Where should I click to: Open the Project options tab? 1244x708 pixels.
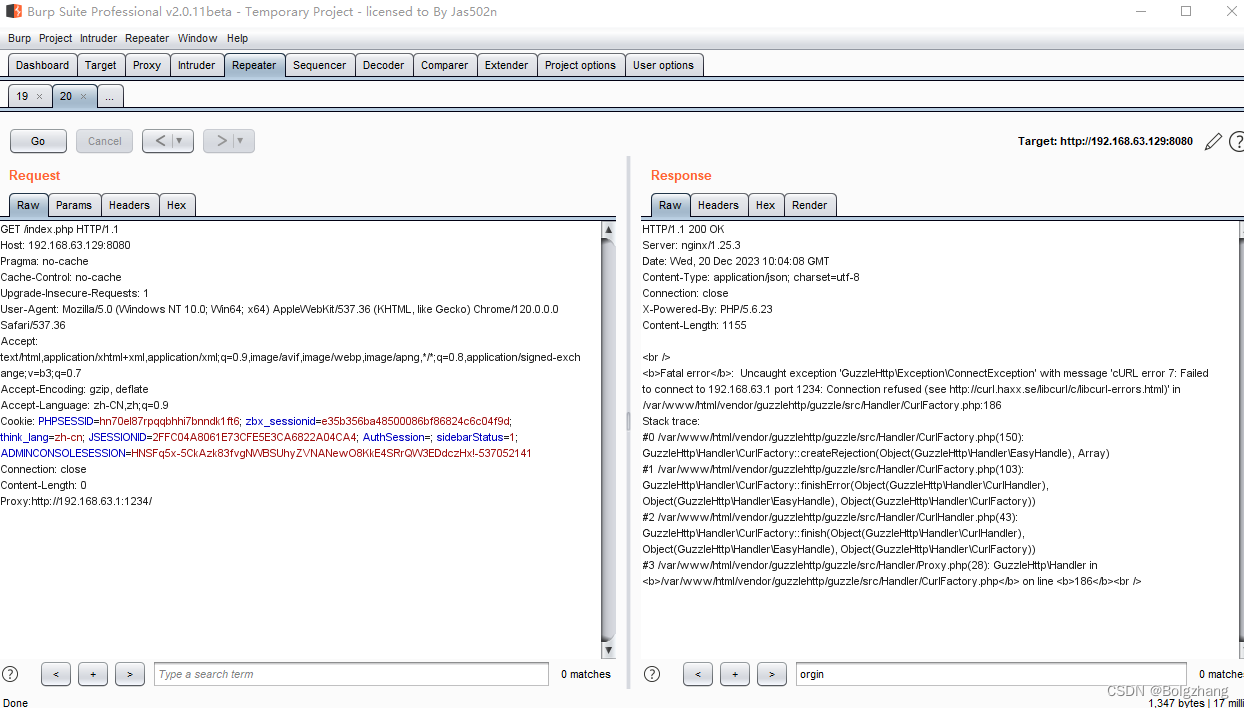580,65
